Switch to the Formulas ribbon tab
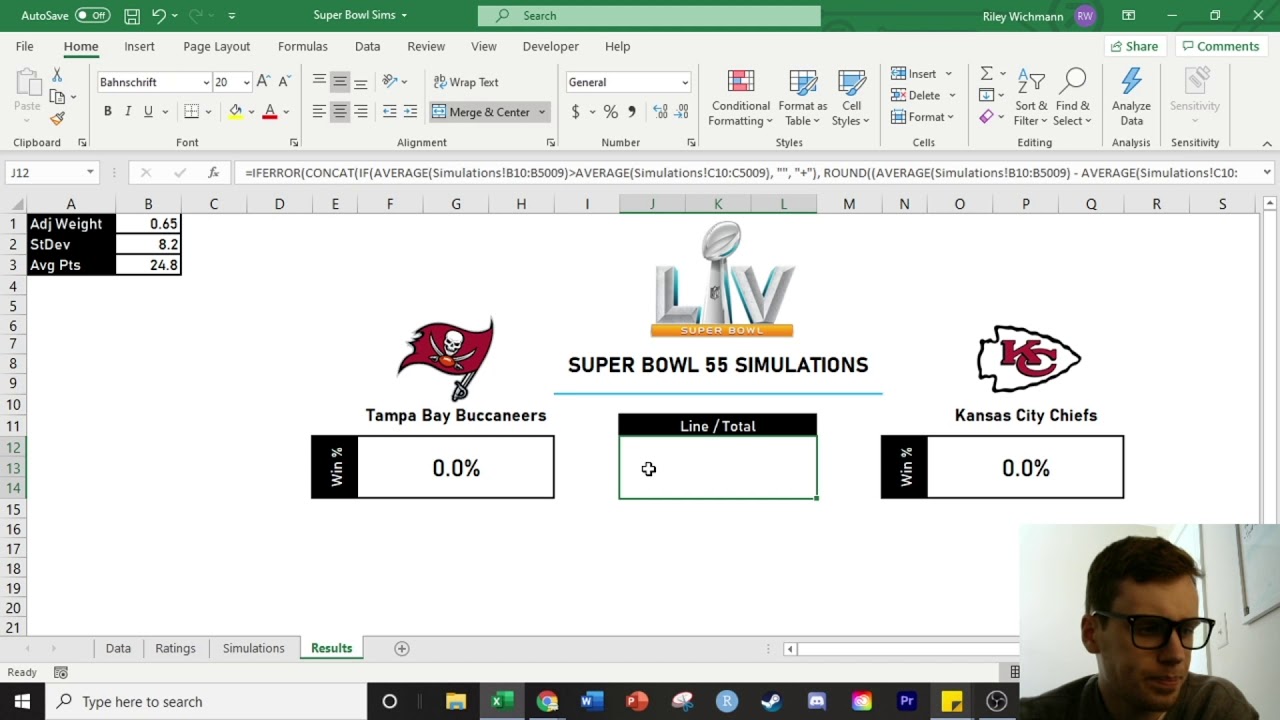This screenshot has height=720, width=1280. [x=302, y=46]
